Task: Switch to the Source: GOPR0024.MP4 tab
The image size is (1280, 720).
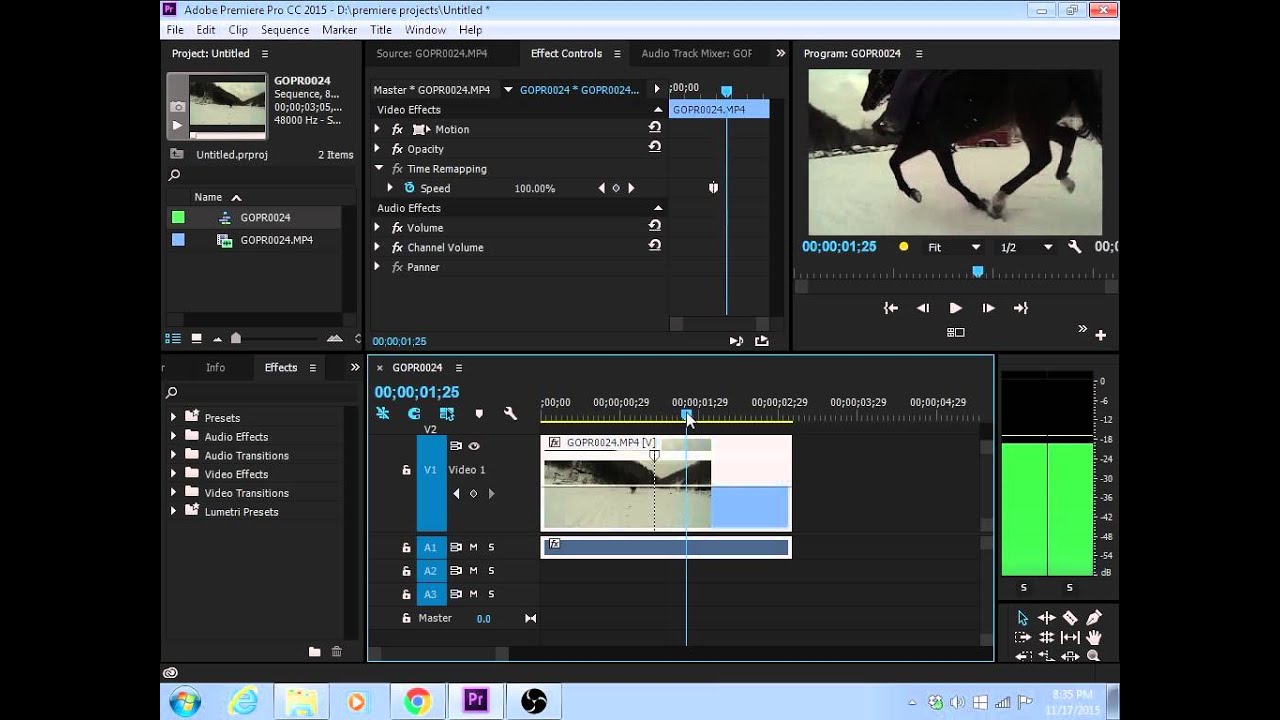Action: pos(432,54)
